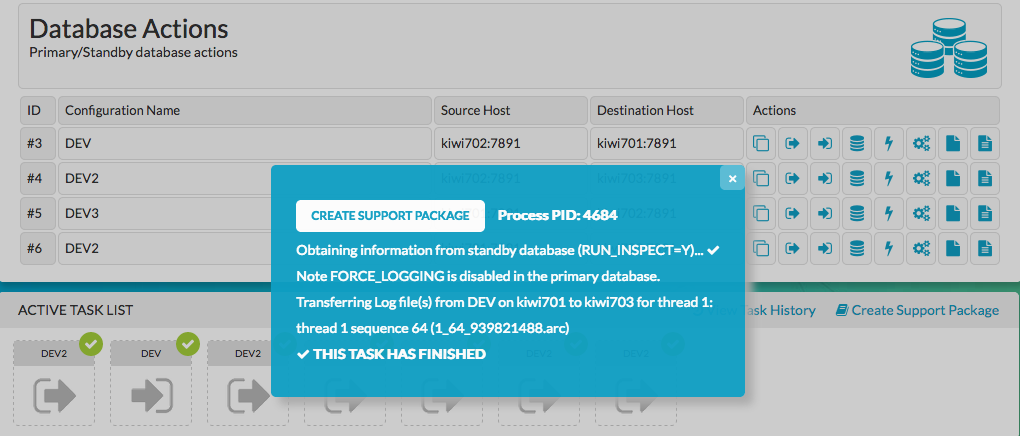
Task: Click the database stack icon in row #4
Action: coord(857,178)
